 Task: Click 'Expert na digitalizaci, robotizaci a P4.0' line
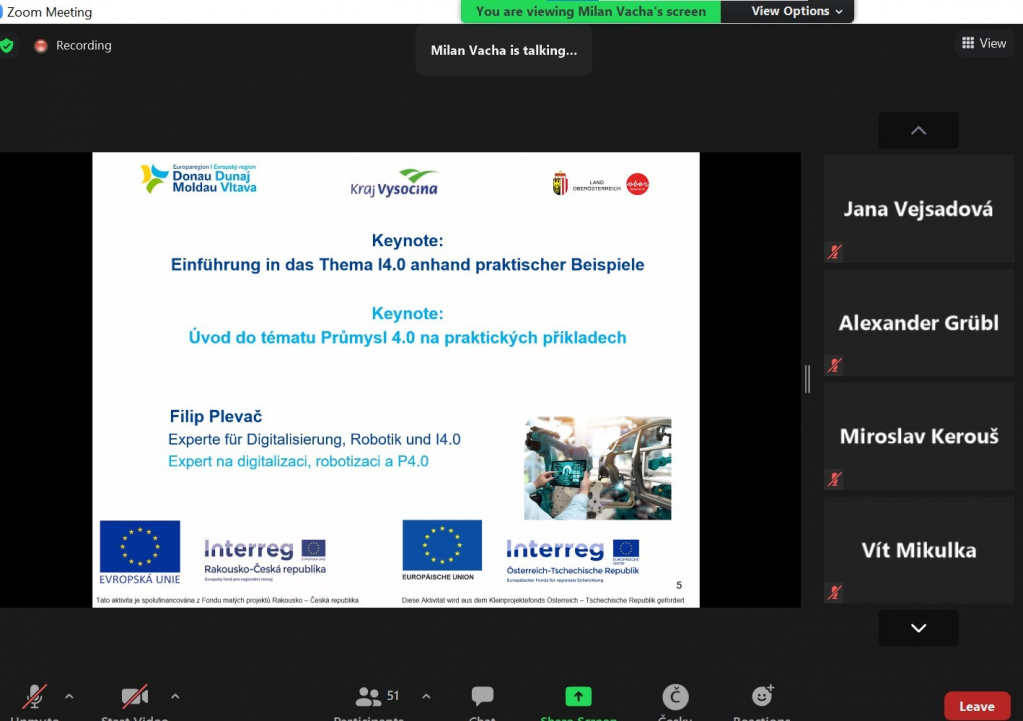point(298,461)
